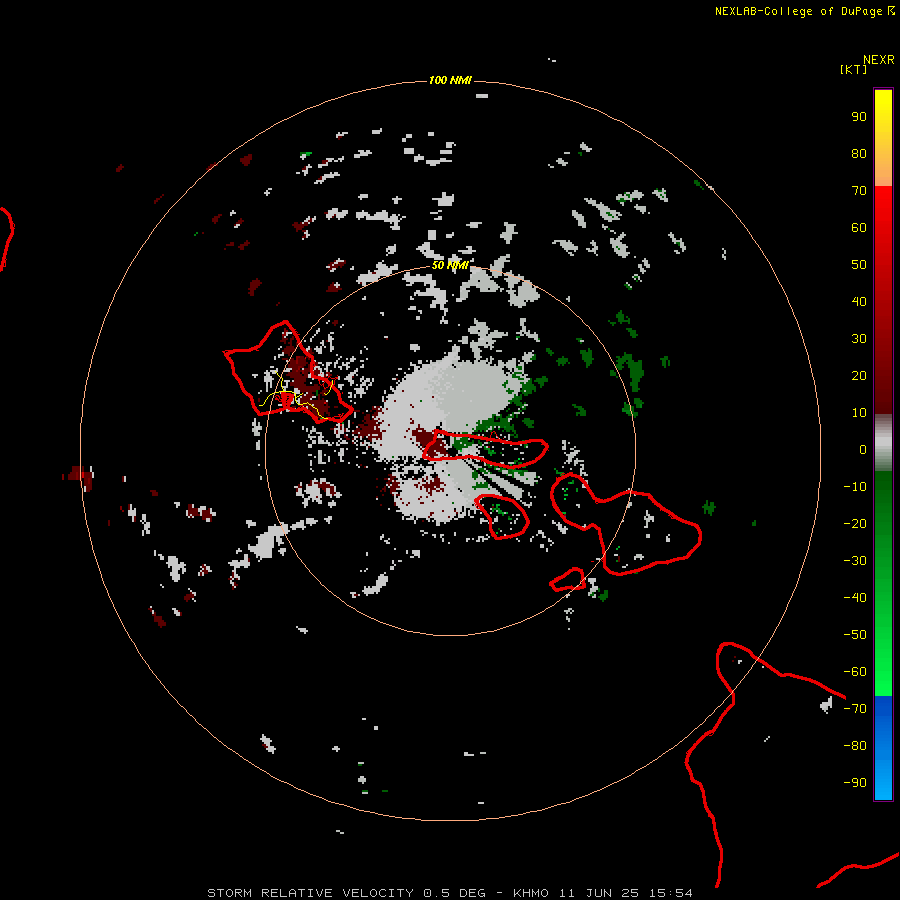Click the positive 30 knot scale label
900x900 pixels.
859,339
